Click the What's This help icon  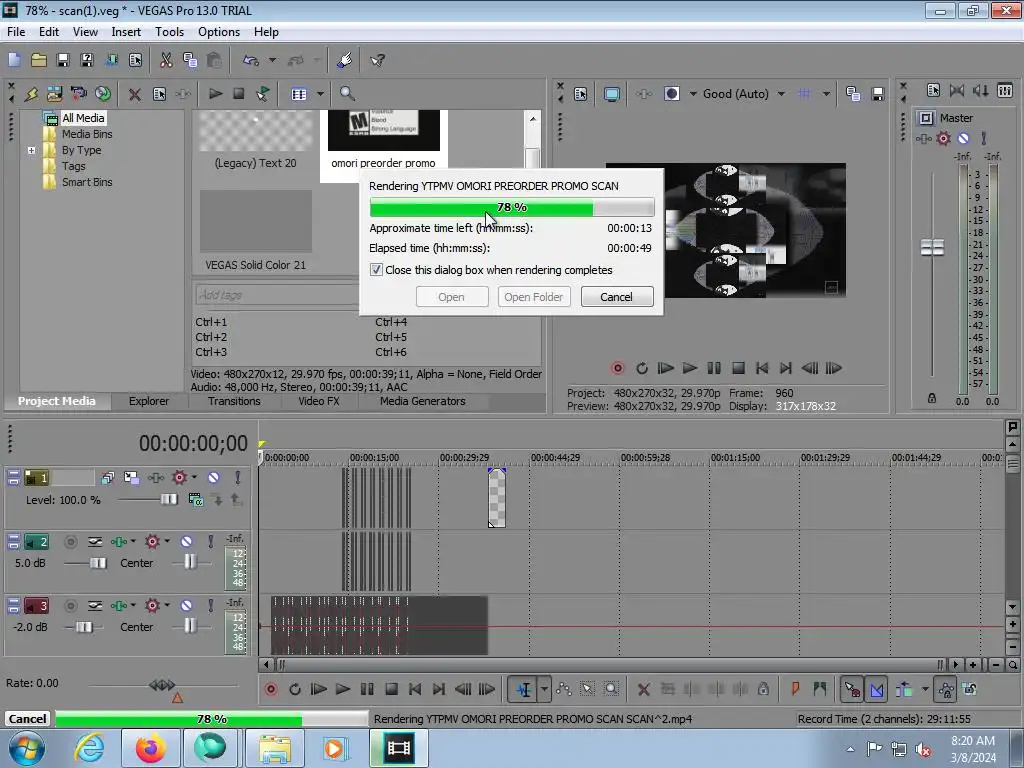(377, 60)
